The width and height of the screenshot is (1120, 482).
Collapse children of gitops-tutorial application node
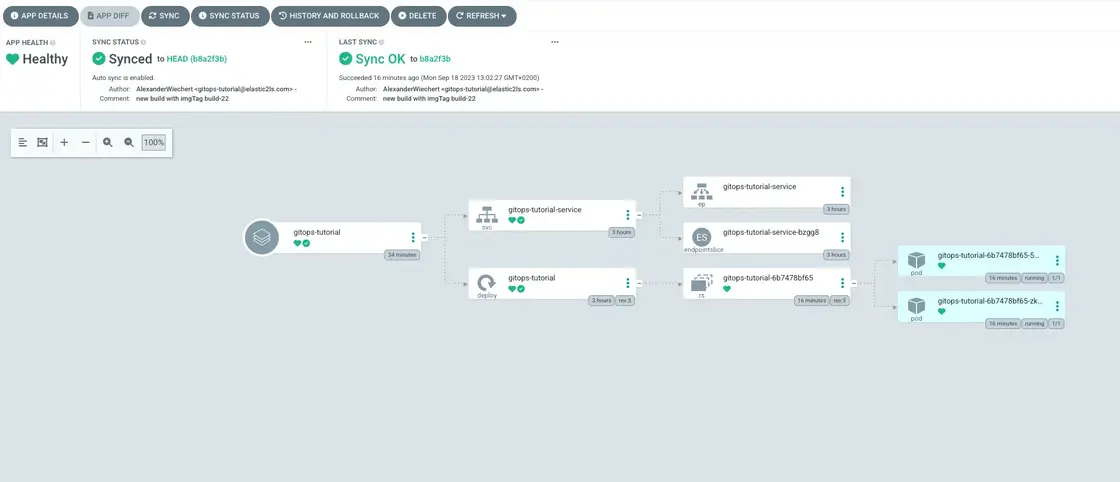pyautogui.click(x=424, y=238)
